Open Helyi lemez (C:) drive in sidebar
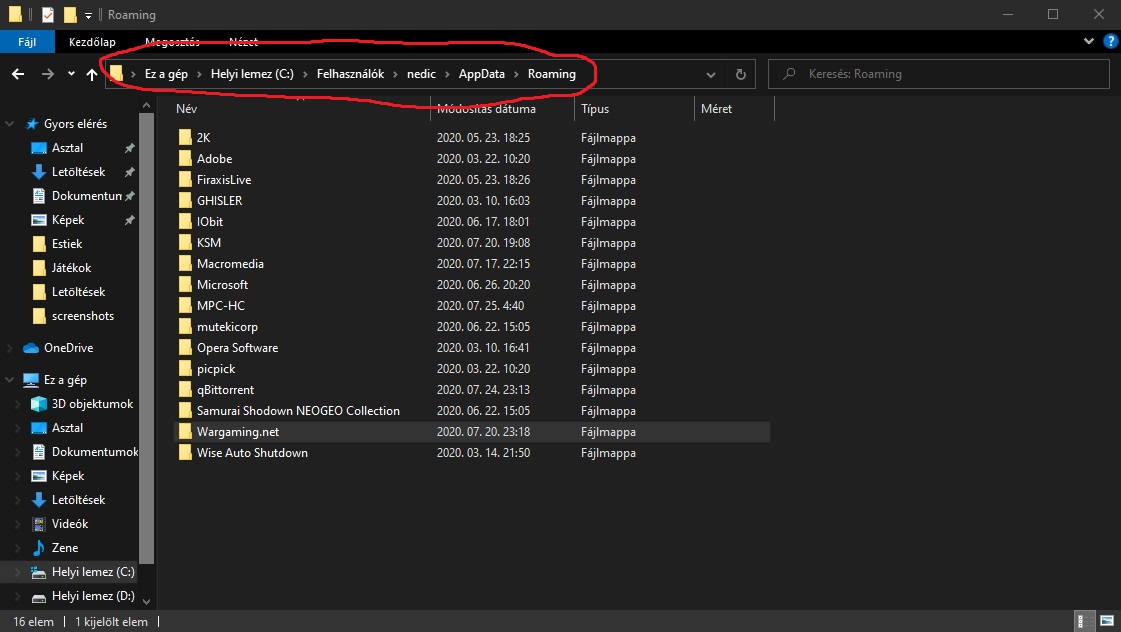The image size is (1121, 632). tap(93, 572)
